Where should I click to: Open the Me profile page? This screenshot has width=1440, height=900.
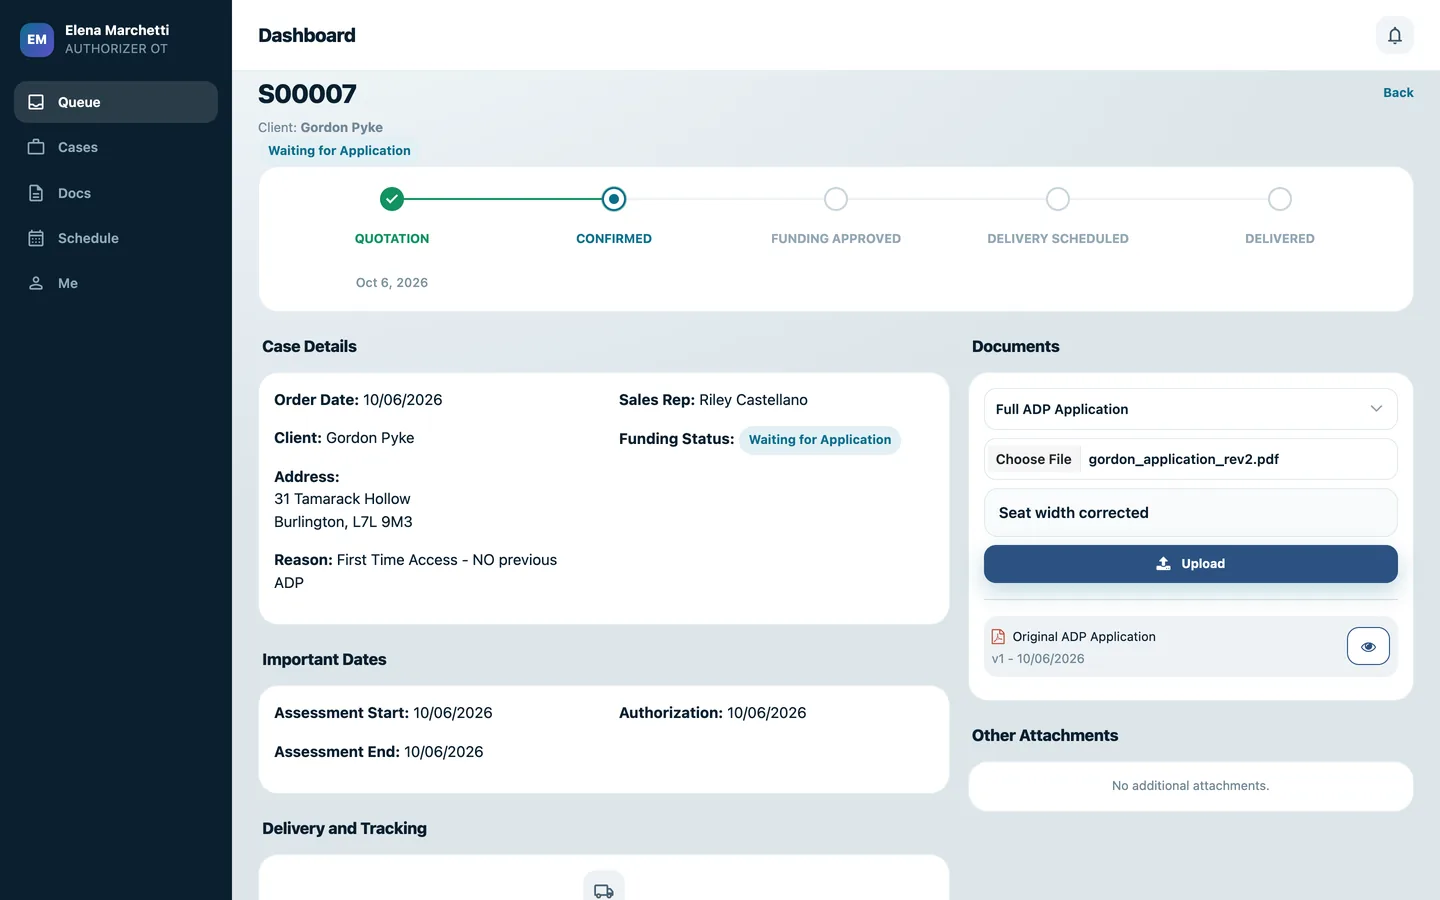(116, 283)
